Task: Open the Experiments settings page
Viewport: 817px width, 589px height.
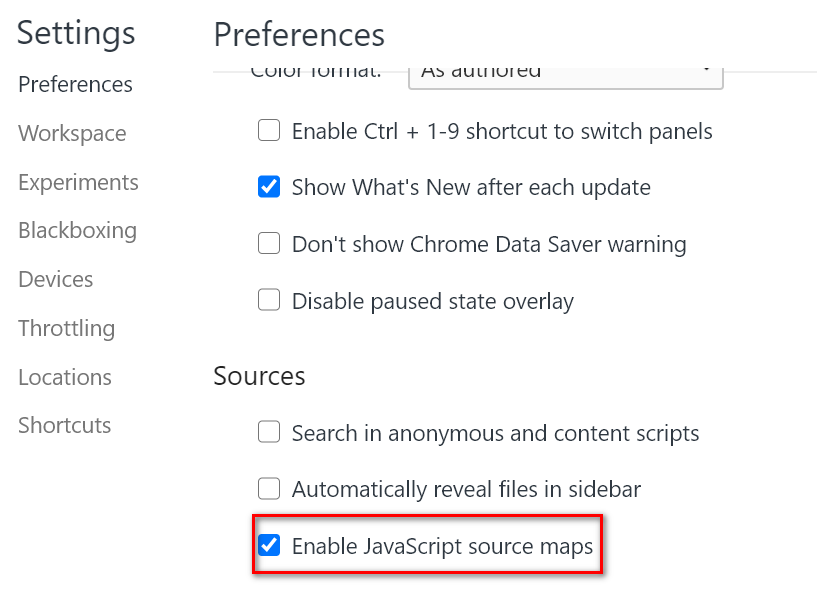Action: [78, 182]
